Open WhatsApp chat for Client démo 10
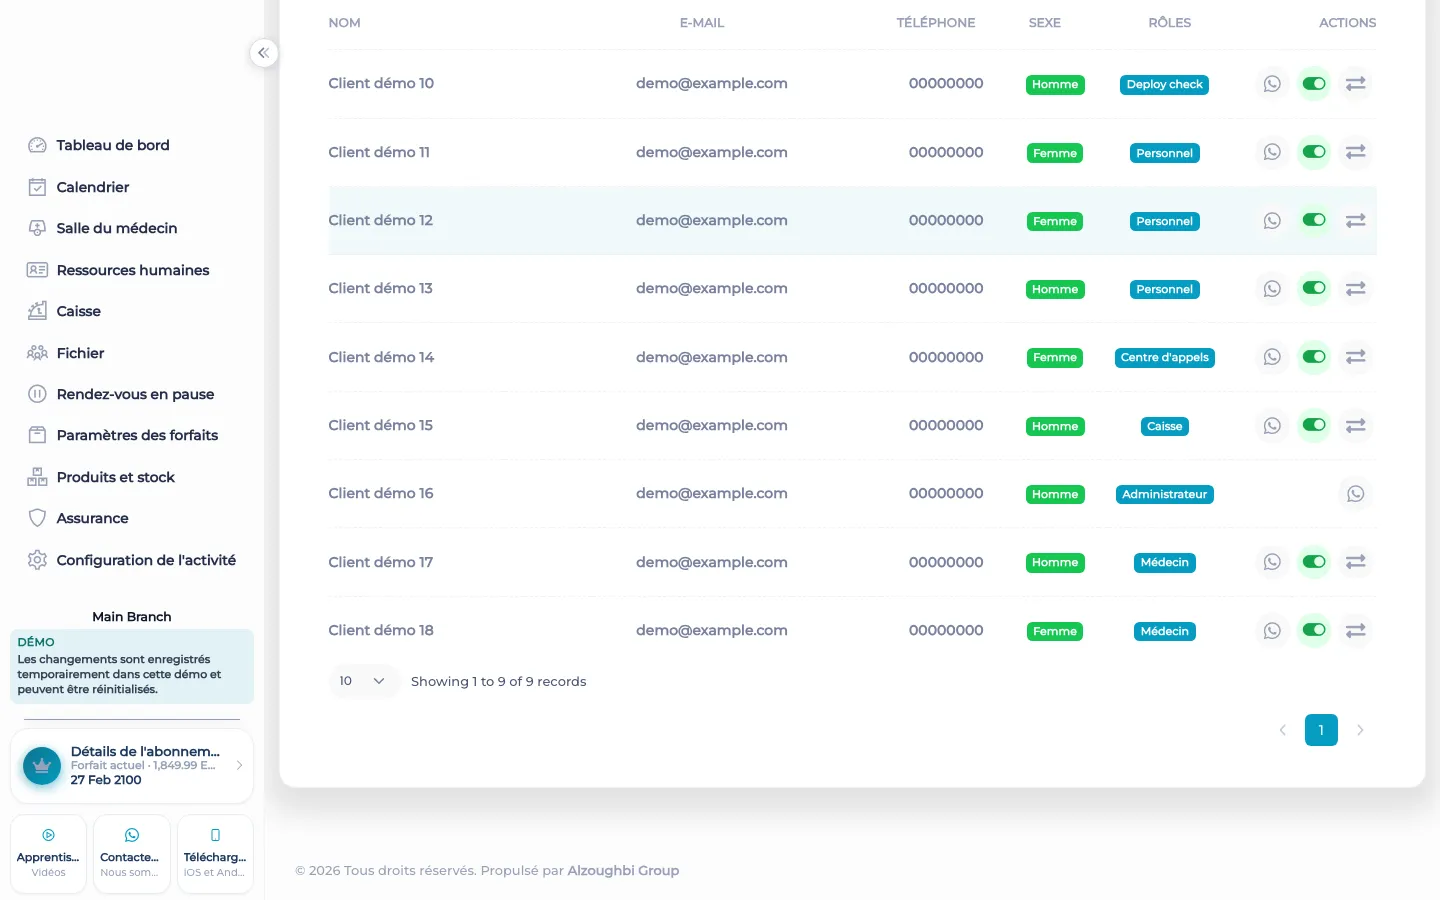This screenshot has width=1440, height=900. (1272, 84)
